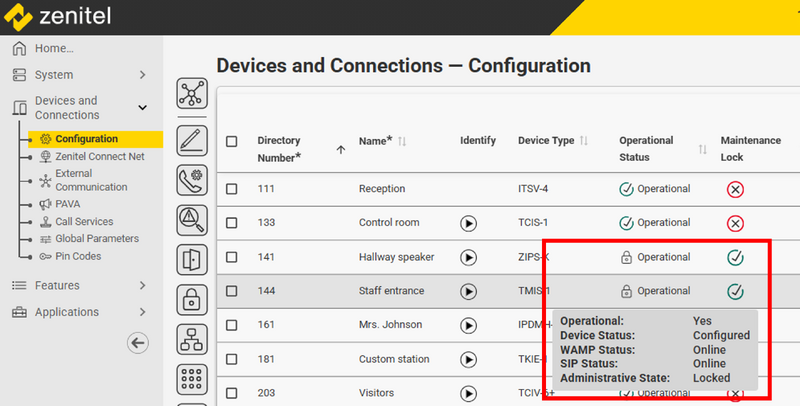Open the Applications menu item

67,312
